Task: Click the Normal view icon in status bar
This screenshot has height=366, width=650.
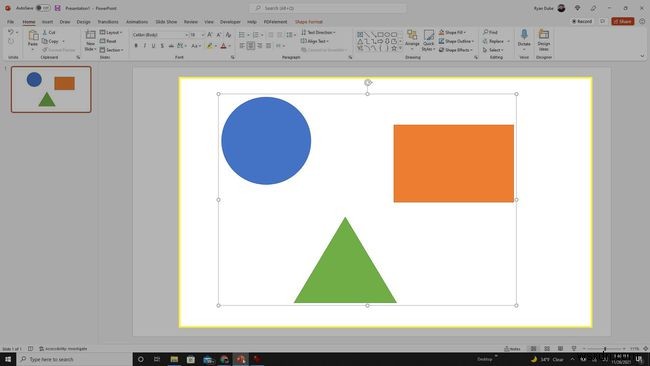Action: [x=534, y=349]
